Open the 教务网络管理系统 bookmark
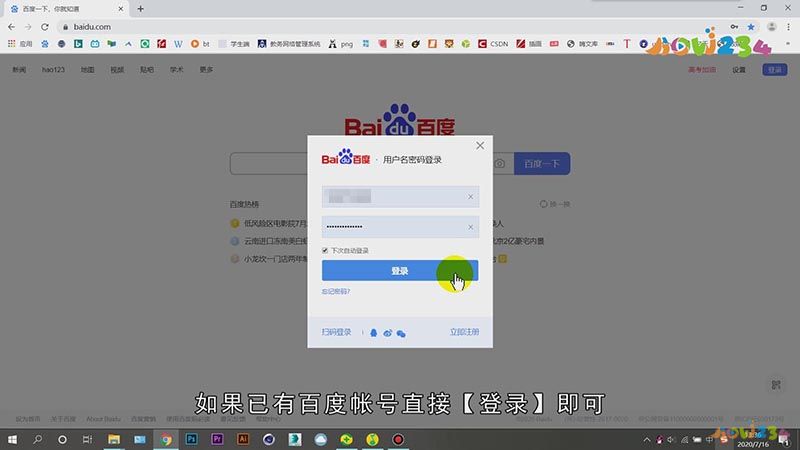 click(x=289, y=44)
